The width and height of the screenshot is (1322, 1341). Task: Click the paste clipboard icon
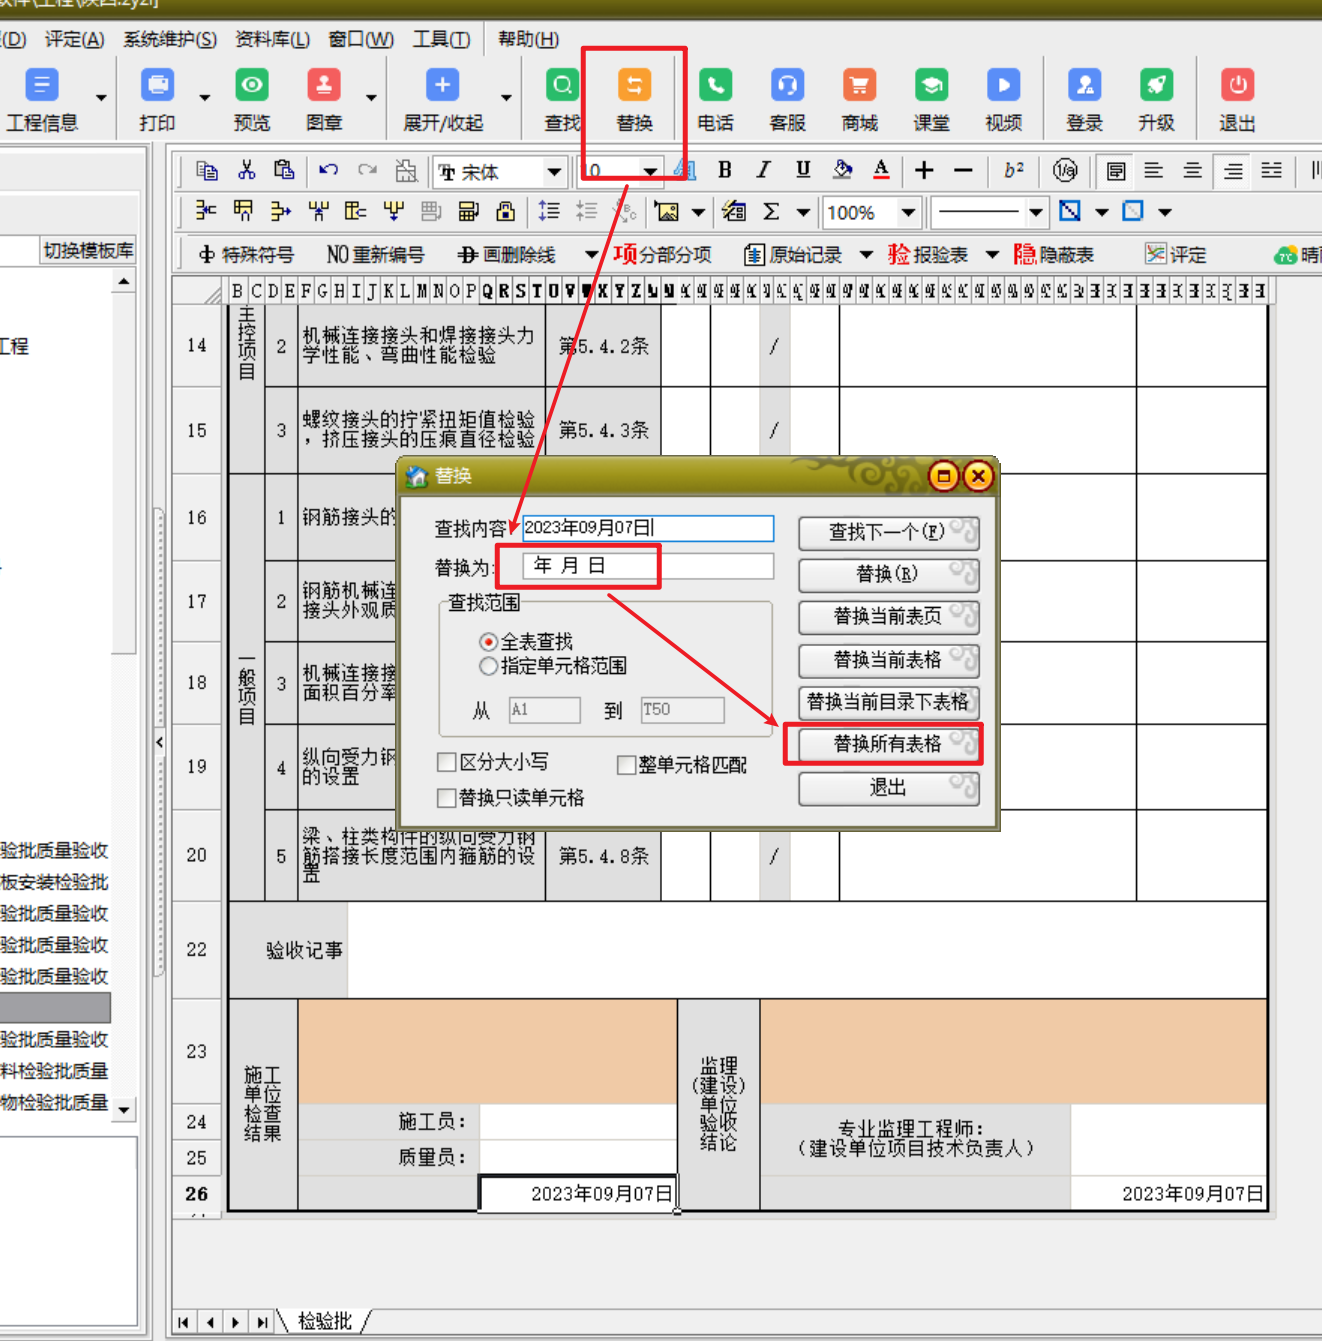tap(284, 171)
